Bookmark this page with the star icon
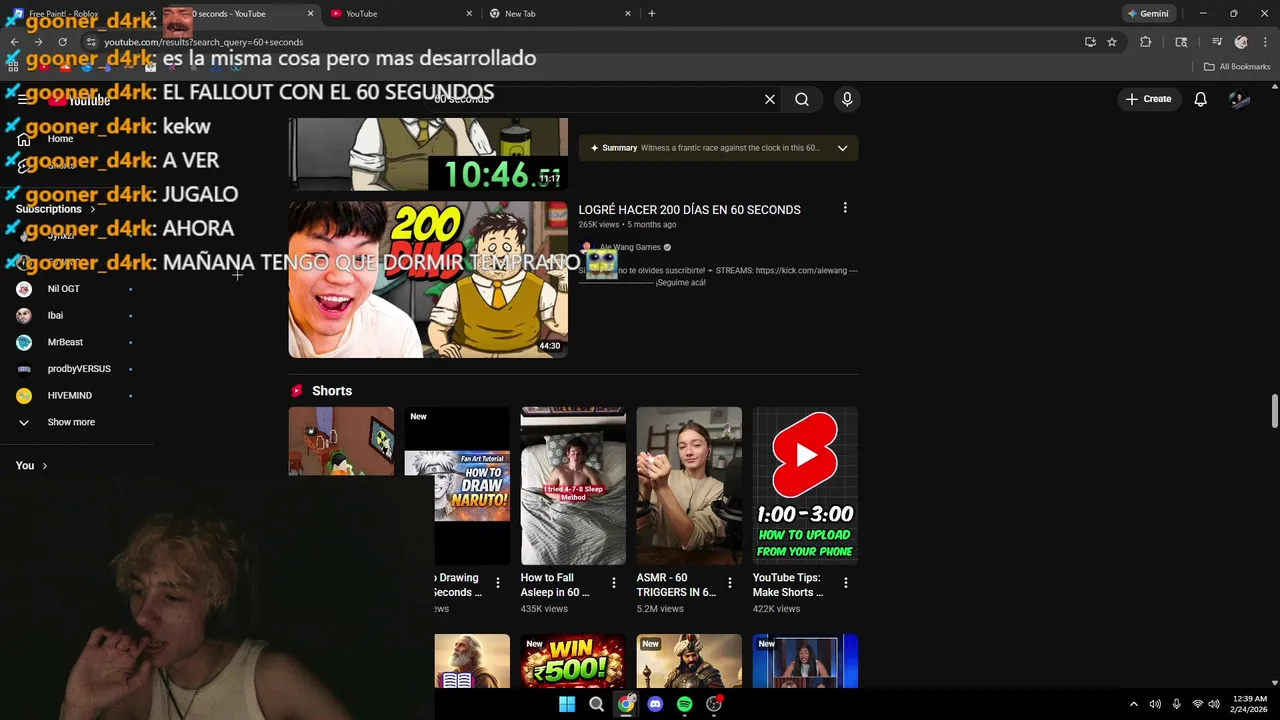The image size is (1280, 720). [x=1112, y=42]
